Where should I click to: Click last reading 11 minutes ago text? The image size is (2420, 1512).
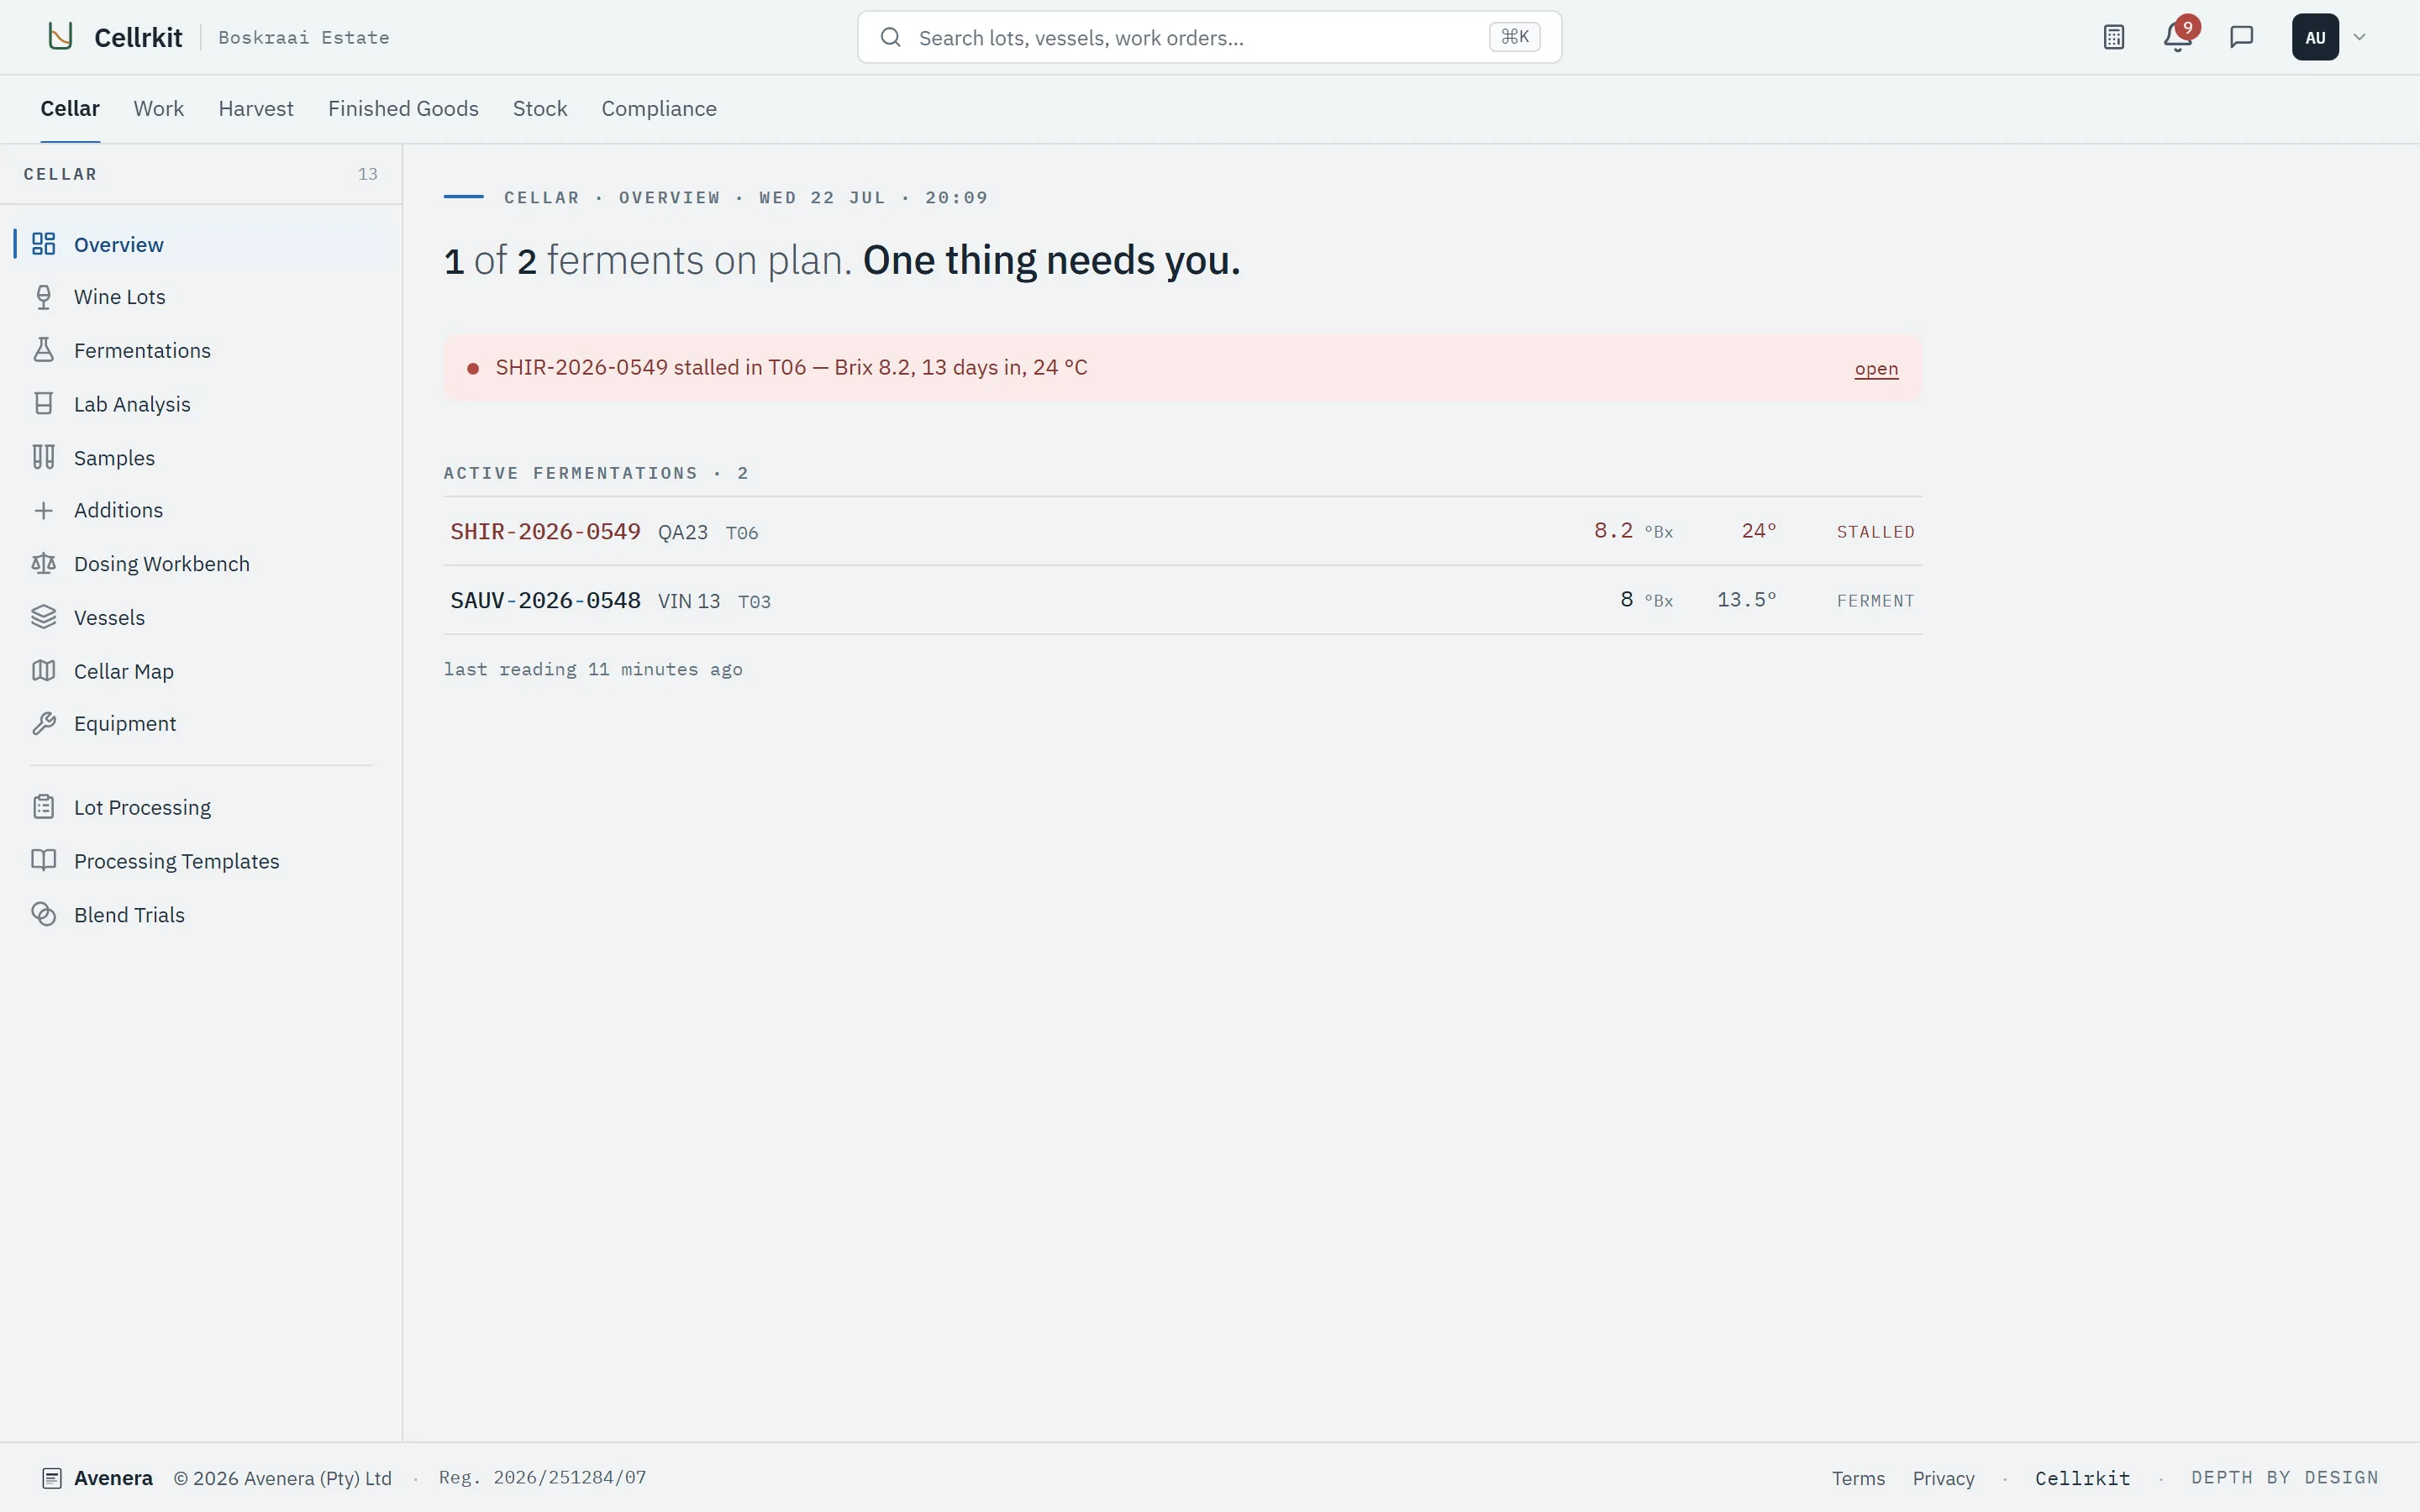(593, 669)
